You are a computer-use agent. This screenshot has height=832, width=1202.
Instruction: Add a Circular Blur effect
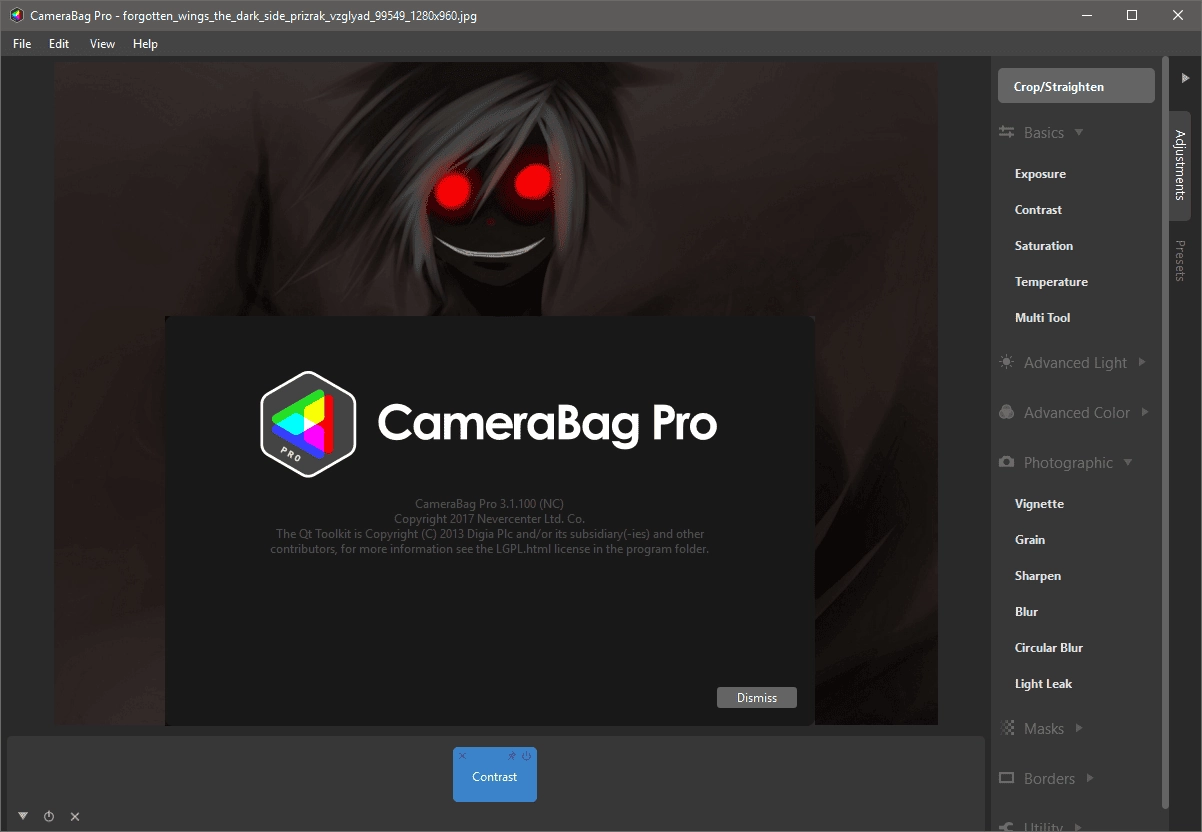pyautogui.click(x=1048, y=648)
